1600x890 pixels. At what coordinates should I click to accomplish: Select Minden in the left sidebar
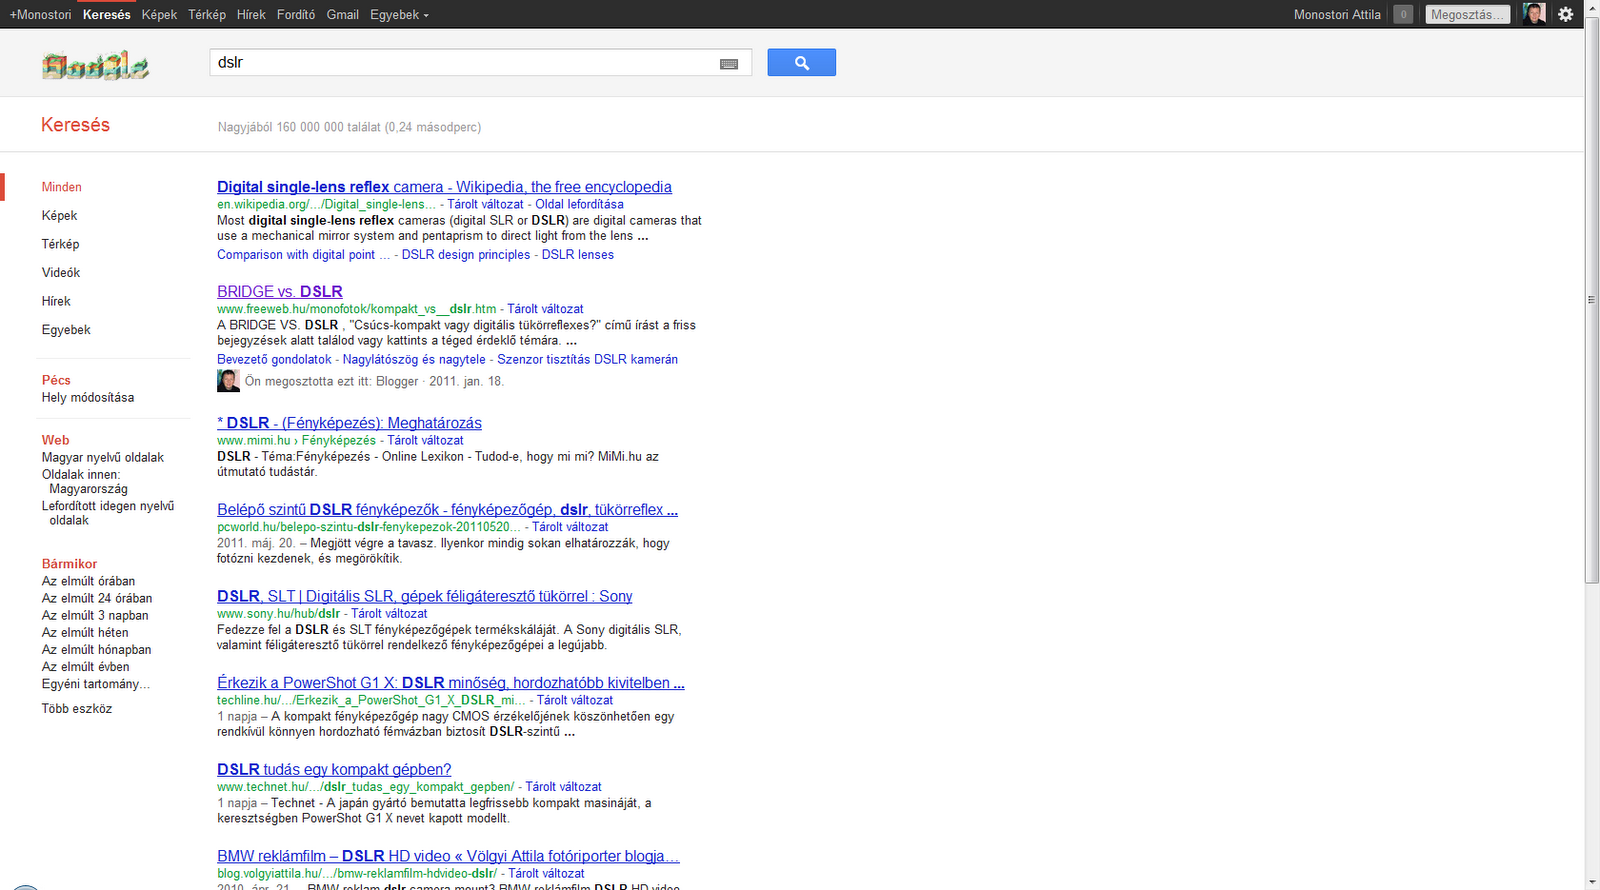click(62, 187)
